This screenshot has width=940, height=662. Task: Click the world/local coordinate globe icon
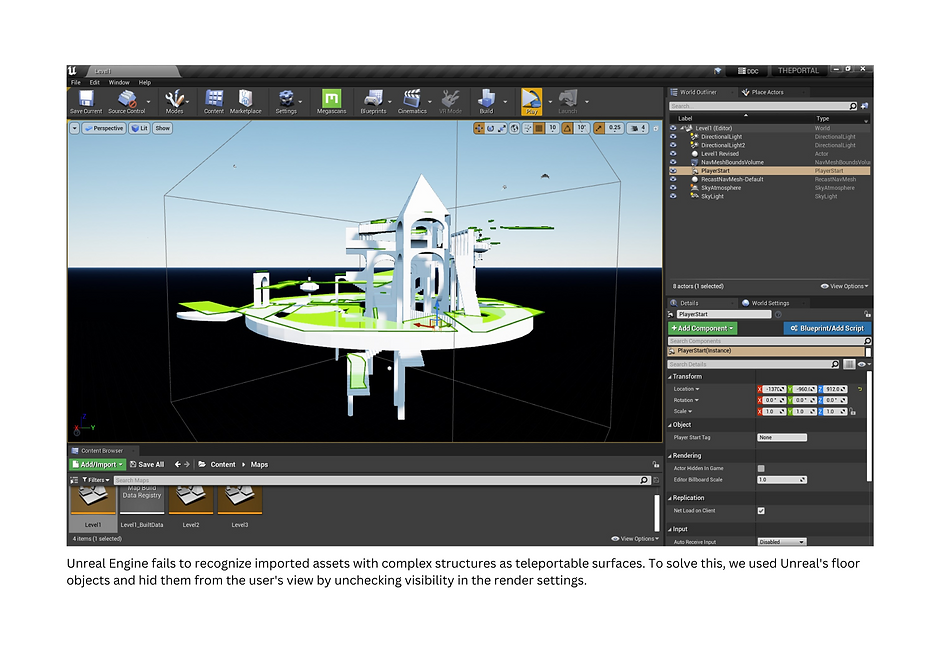(x=514, y=128)
